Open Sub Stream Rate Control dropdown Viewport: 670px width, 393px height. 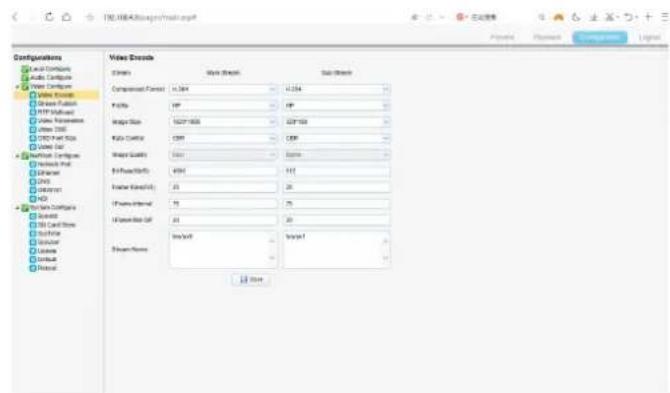coord(336,138)
